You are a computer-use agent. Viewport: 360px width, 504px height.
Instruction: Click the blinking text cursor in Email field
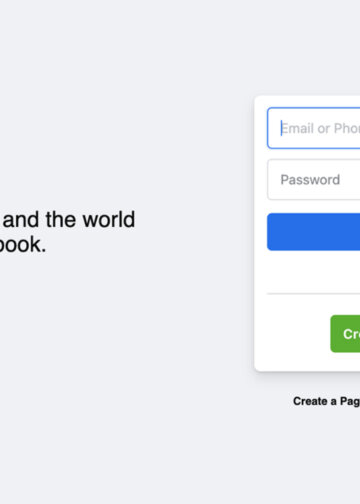[282, 128]
